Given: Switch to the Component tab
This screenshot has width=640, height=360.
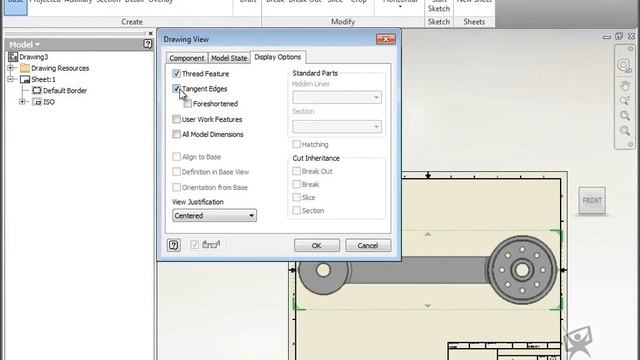Looking at the screenshot, I should point(187,58).
